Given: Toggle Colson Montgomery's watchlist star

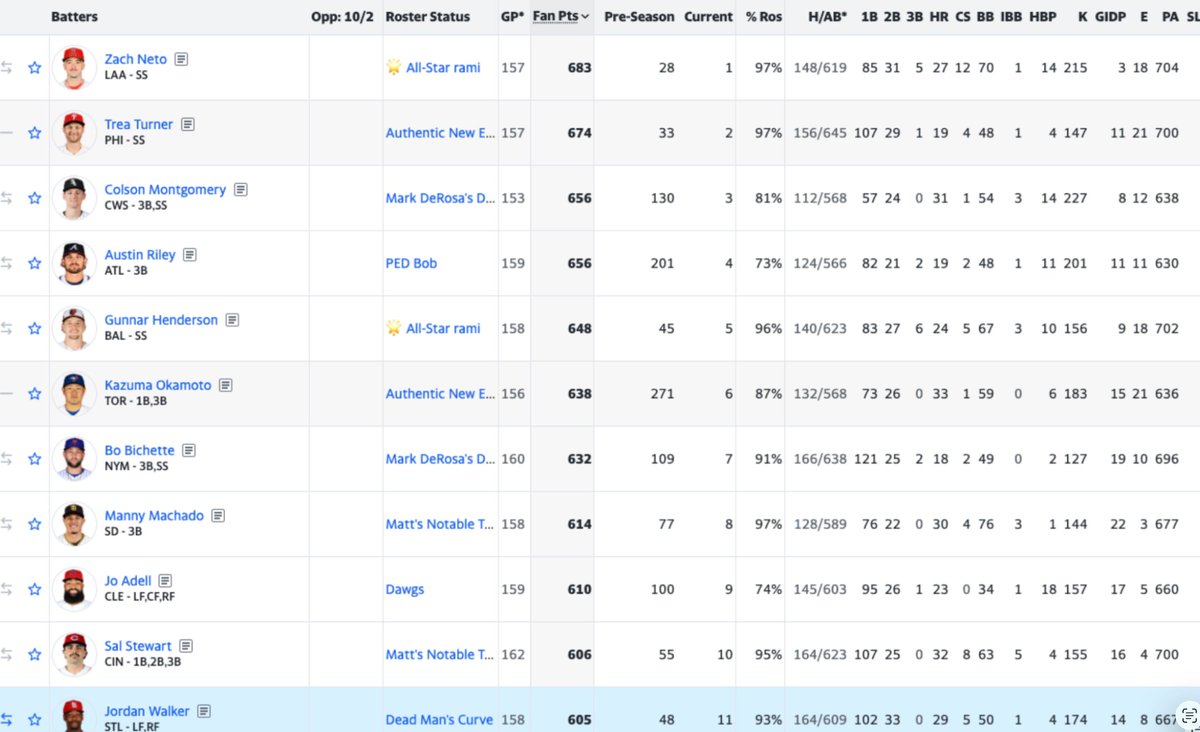Looking at the screenshot, I should pos(34,198).
